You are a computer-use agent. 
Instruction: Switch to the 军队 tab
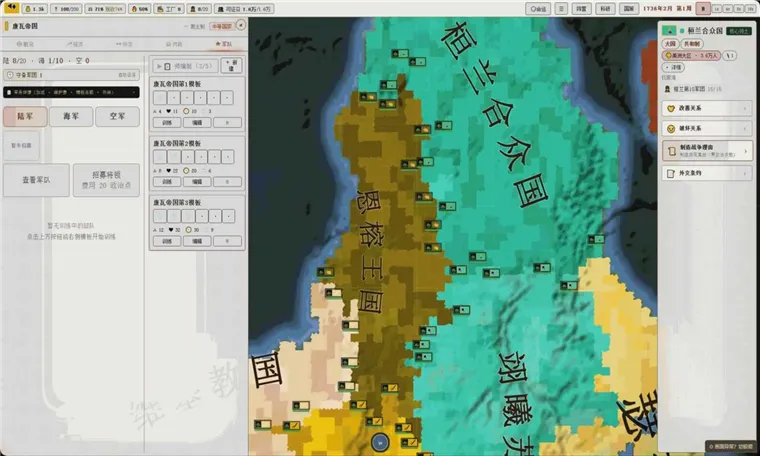coord(223,44)
